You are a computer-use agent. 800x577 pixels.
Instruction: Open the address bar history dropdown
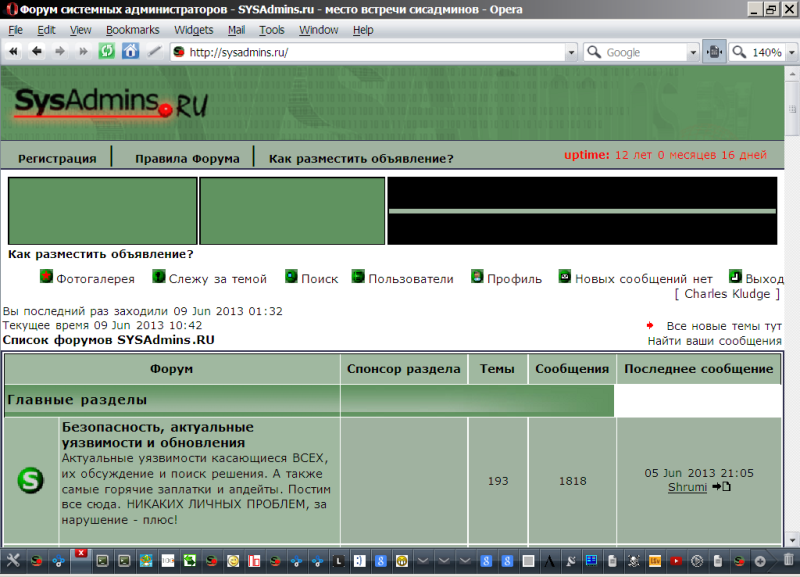point(571,52)
